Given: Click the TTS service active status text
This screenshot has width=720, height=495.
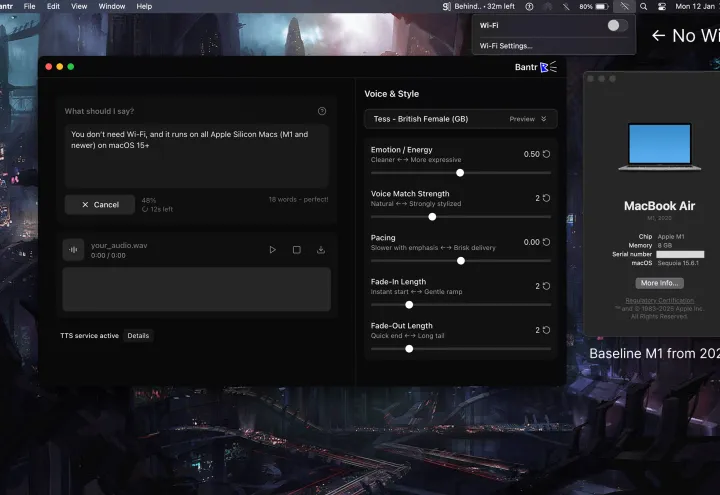Looking at the screenshot, I should tap(90, 336).
